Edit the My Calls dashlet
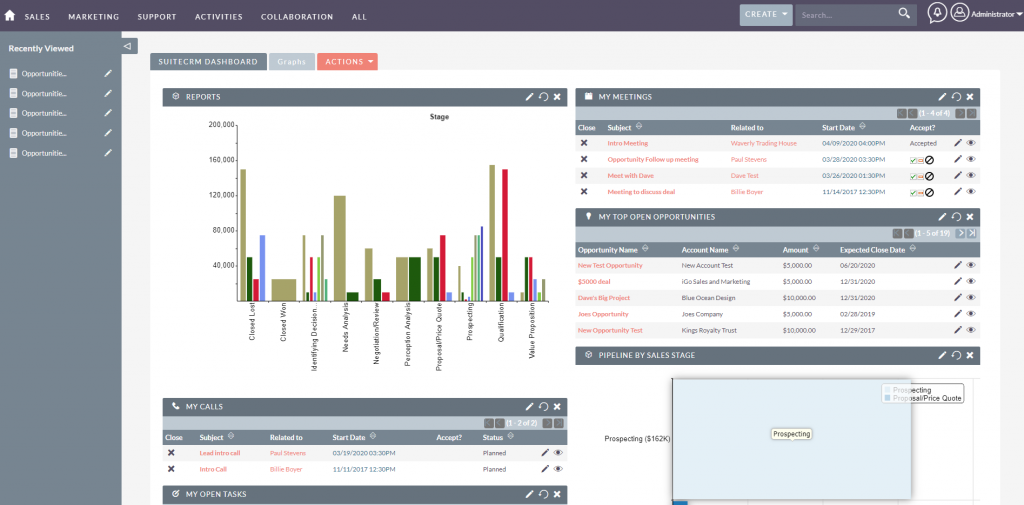This screenshot has height=505, width=1024. pyautogui.click(x=530, y=406)
